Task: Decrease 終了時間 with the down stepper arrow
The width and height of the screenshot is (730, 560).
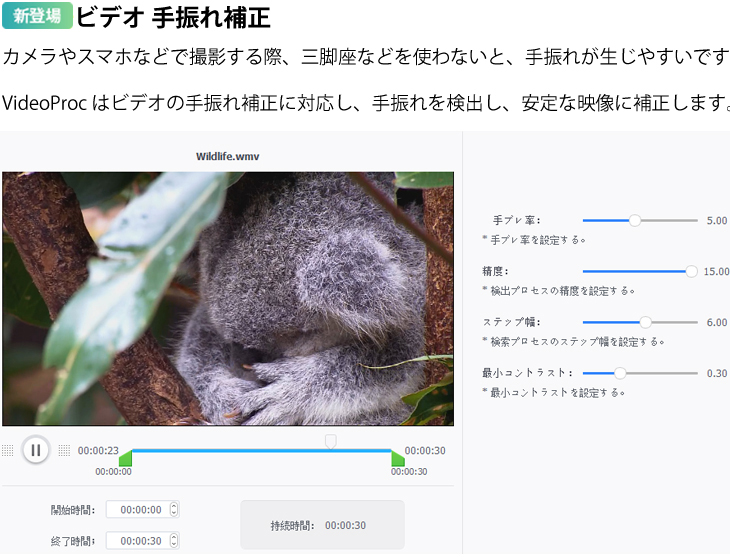Action: [174, 545]
